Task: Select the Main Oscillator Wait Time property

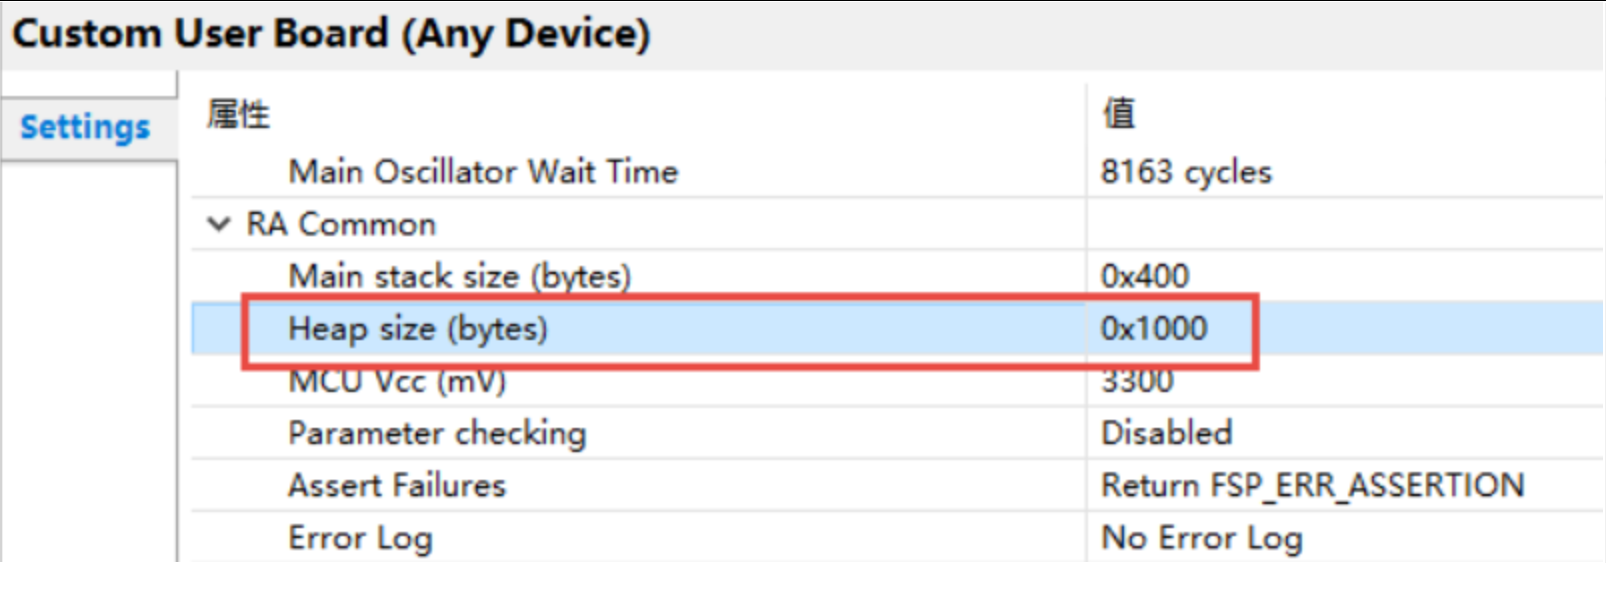Action: coord(483,172)
